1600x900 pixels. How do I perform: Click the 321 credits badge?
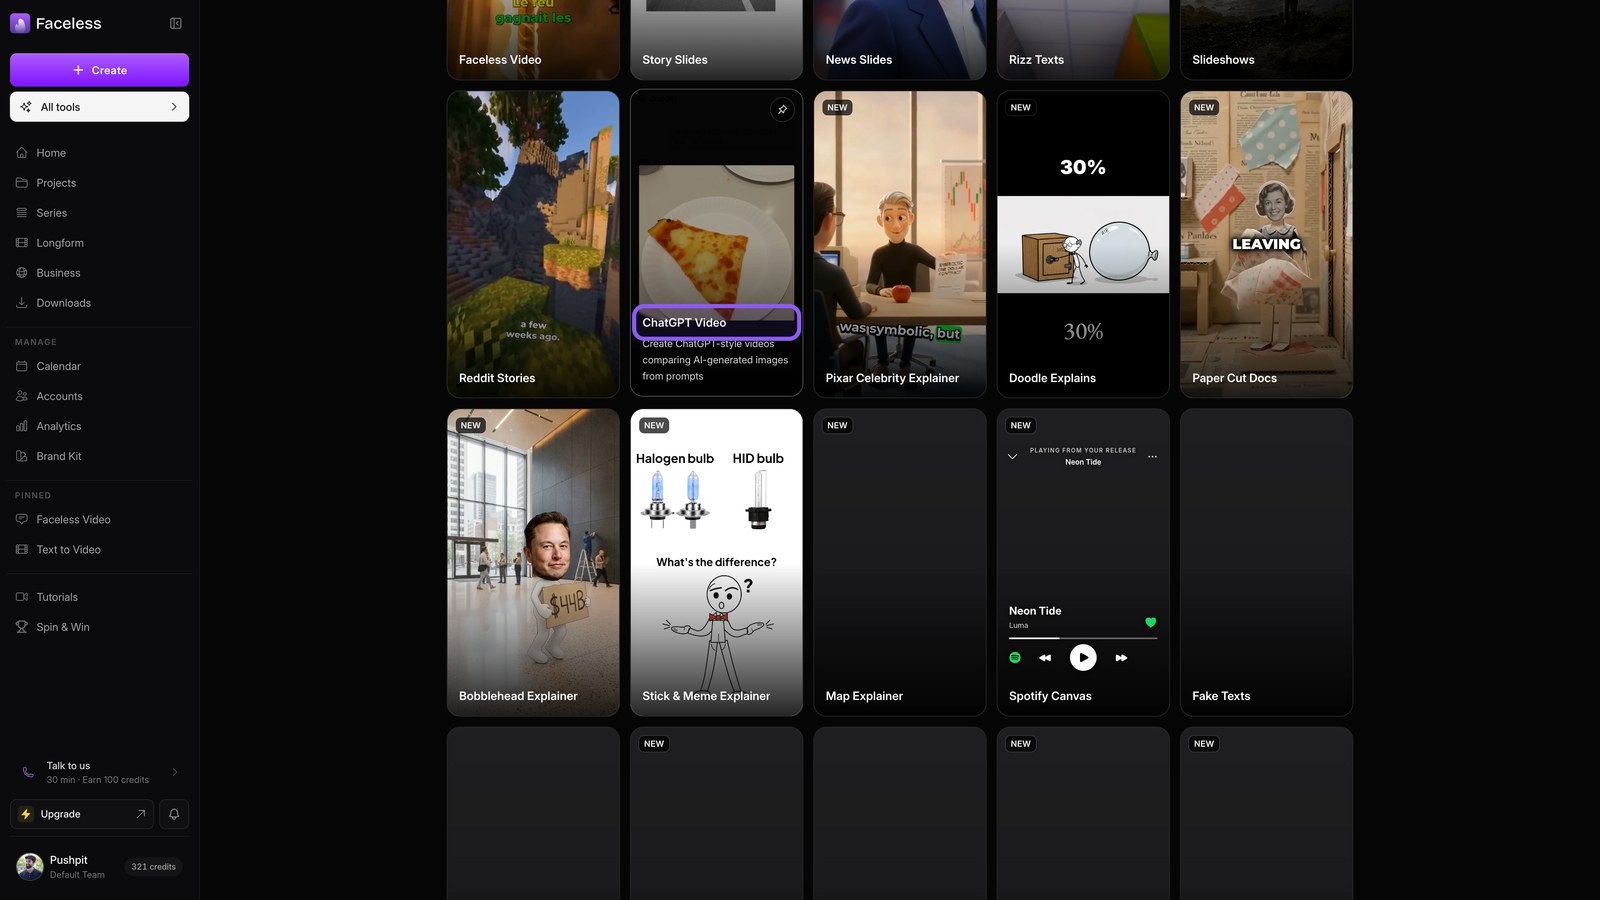[153, 867]
